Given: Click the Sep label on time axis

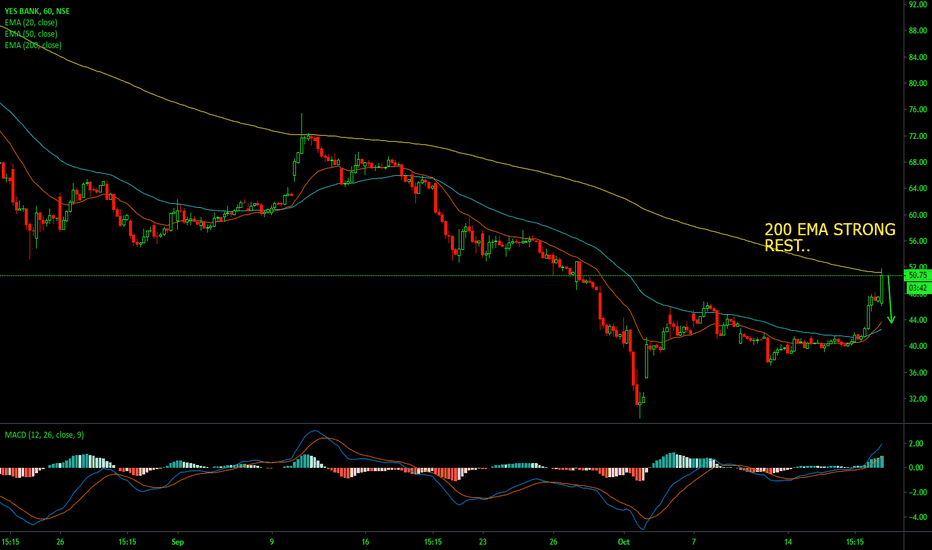Looking at the screenshot, I should [x=178, y=542].
